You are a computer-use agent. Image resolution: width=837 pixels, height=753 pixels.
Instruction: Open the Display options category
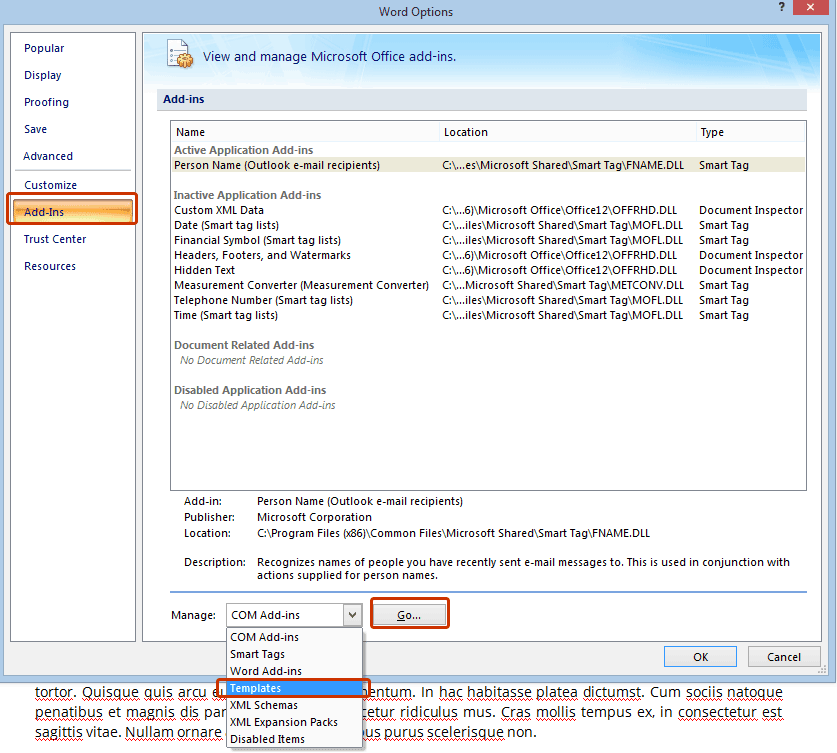[43, 75]
